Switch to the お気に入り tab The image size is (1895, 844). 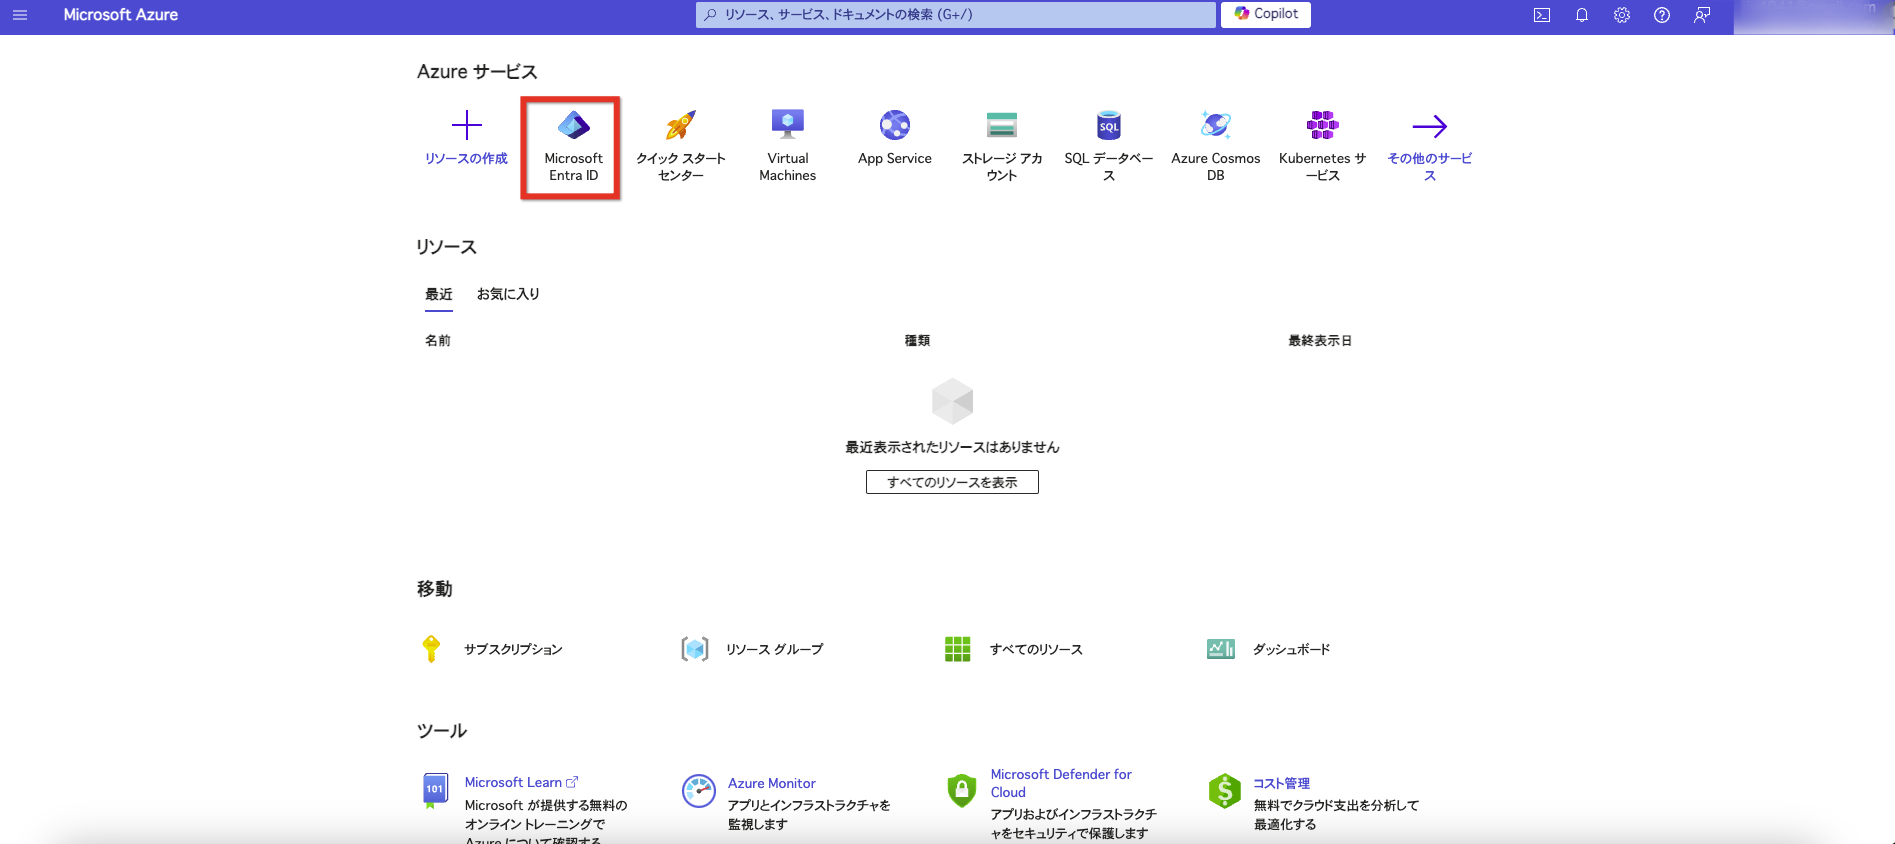(508, 294)
